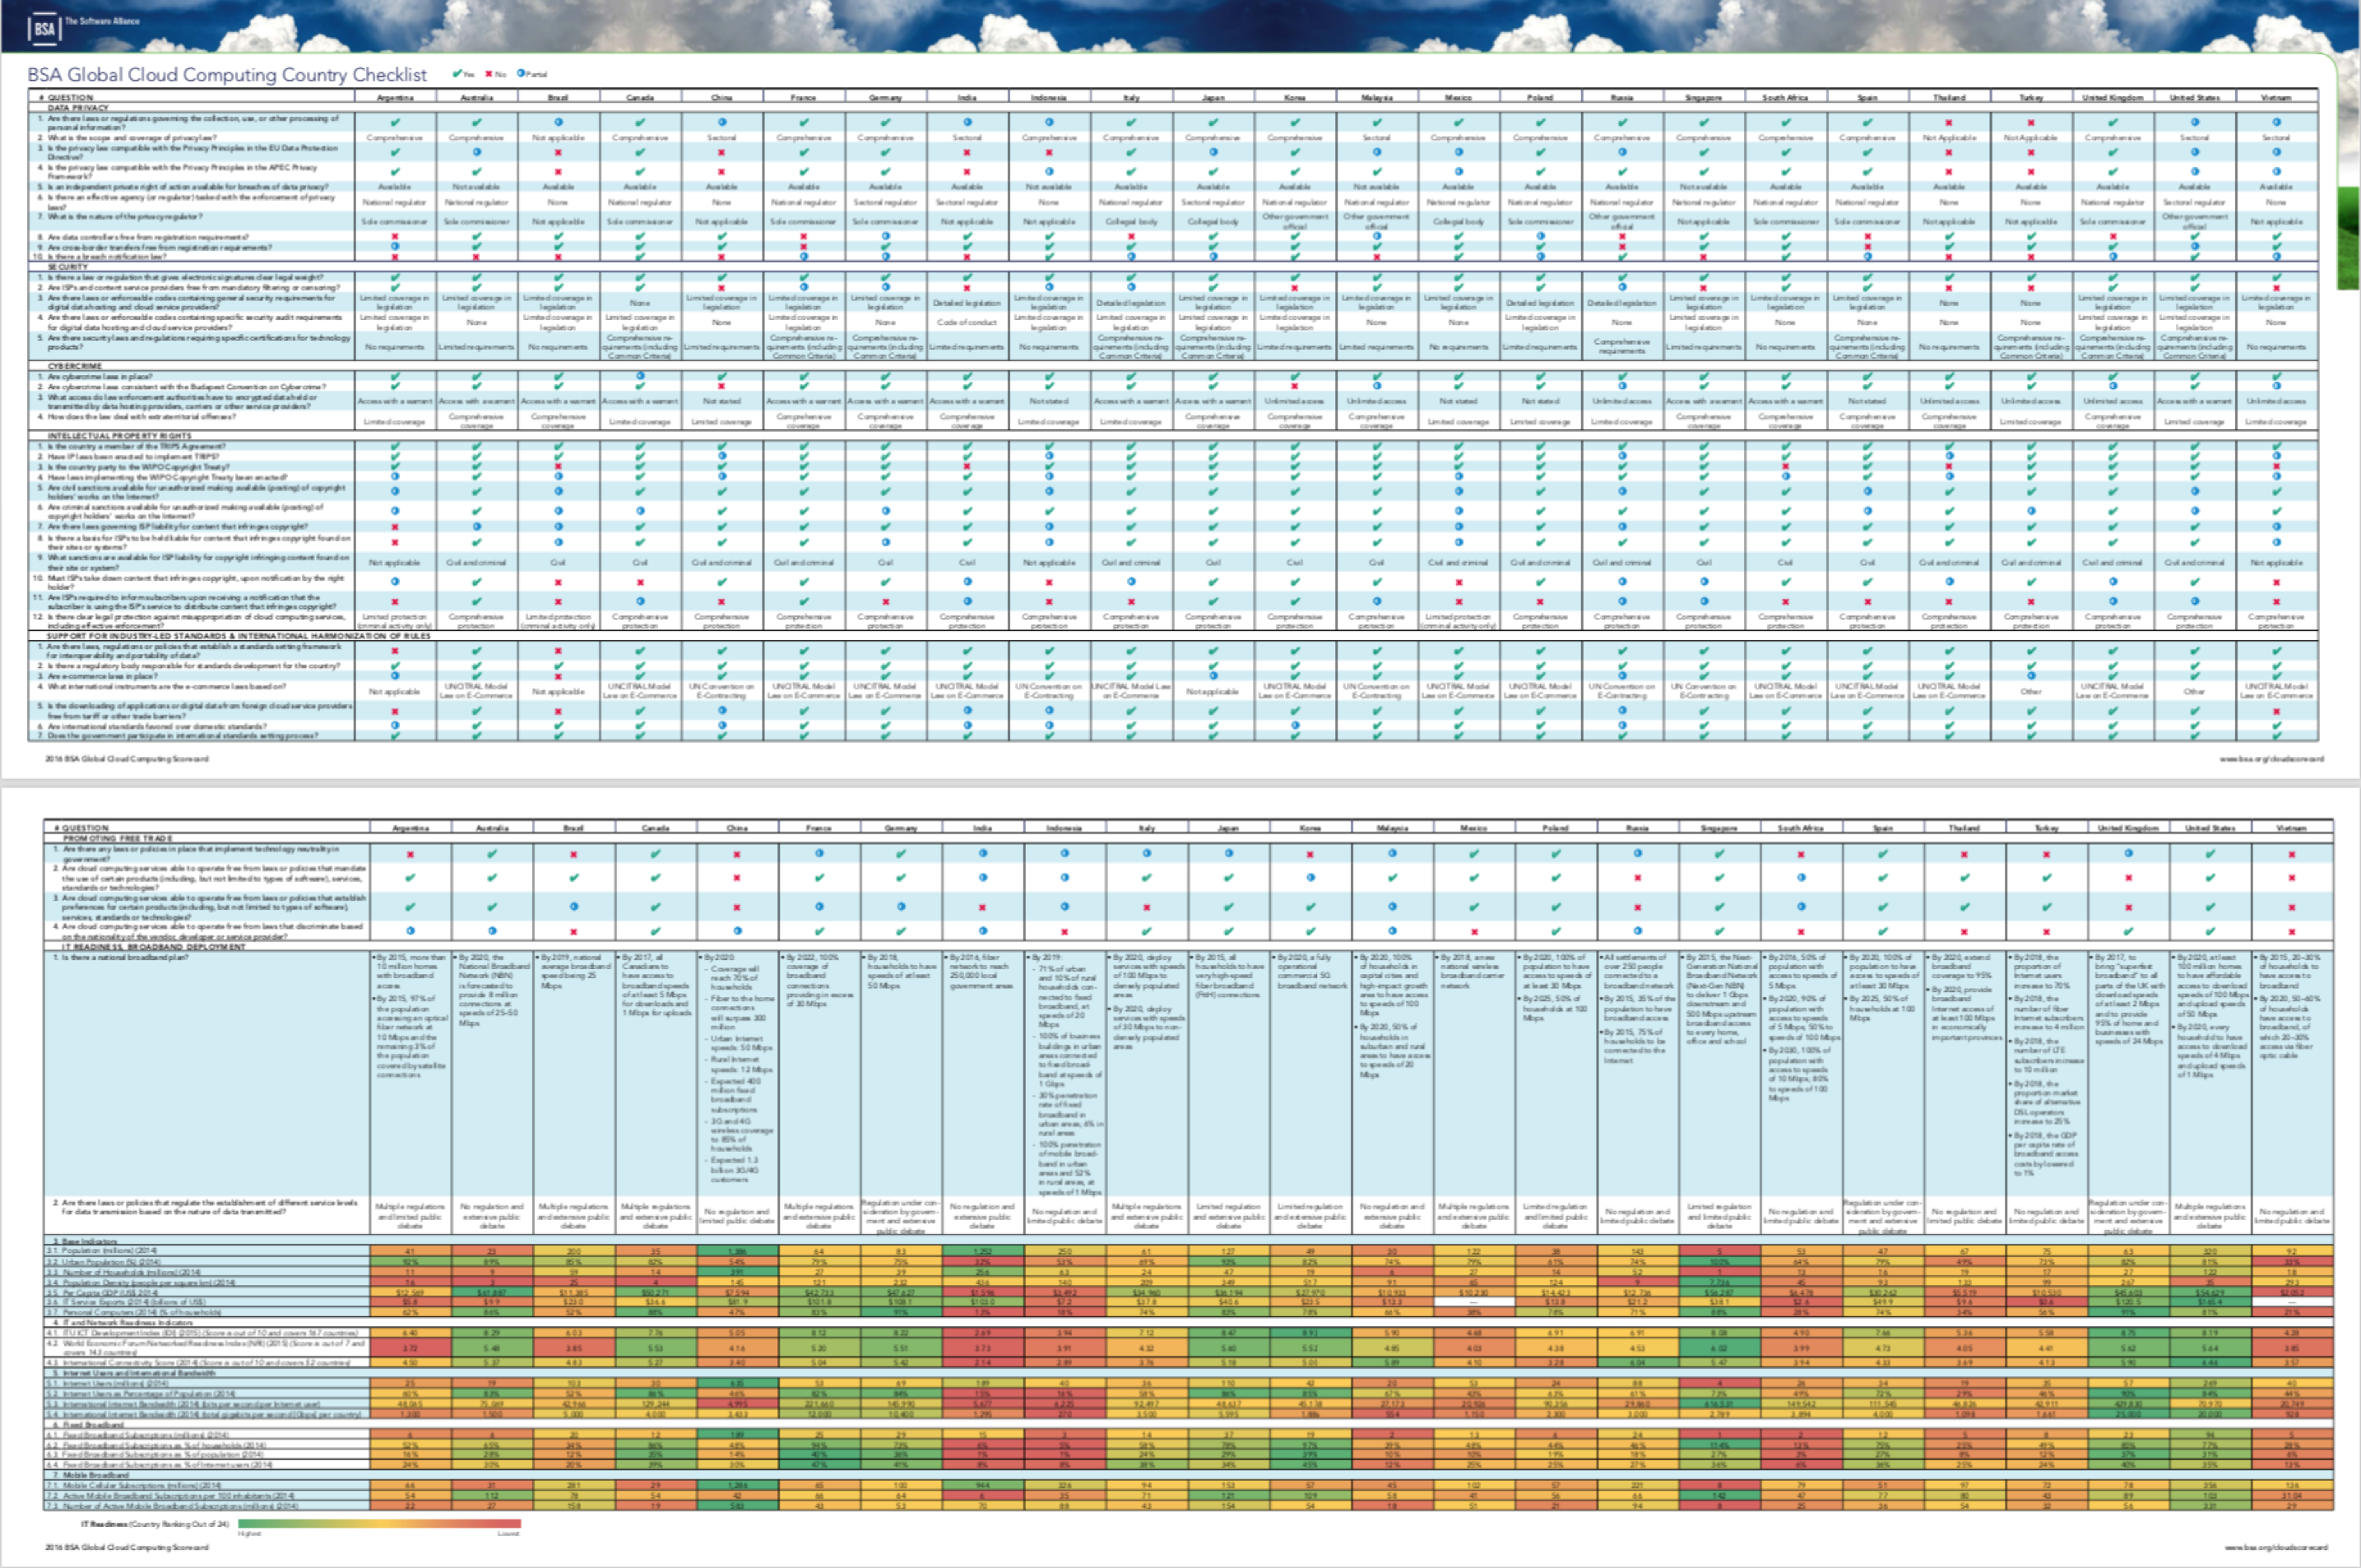The height and width of the screenshot is (1568, 2361).
Task: Click Turkey's red X for Data Privacy question 1
Action: coord(2031,122)
